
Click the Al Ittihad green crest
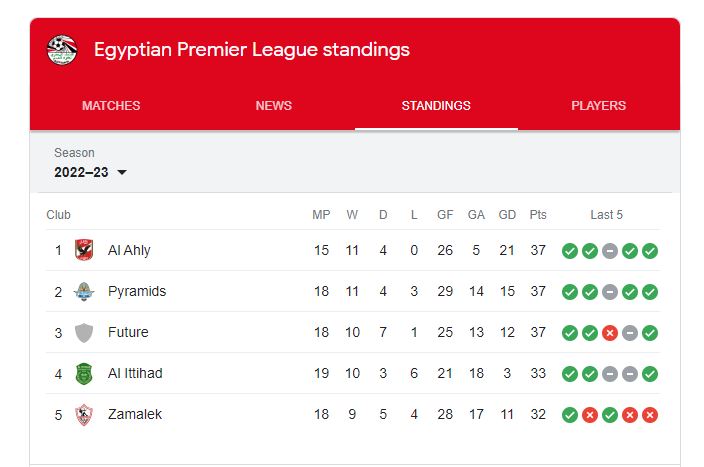pyautogui.click(x=84, y=374)
